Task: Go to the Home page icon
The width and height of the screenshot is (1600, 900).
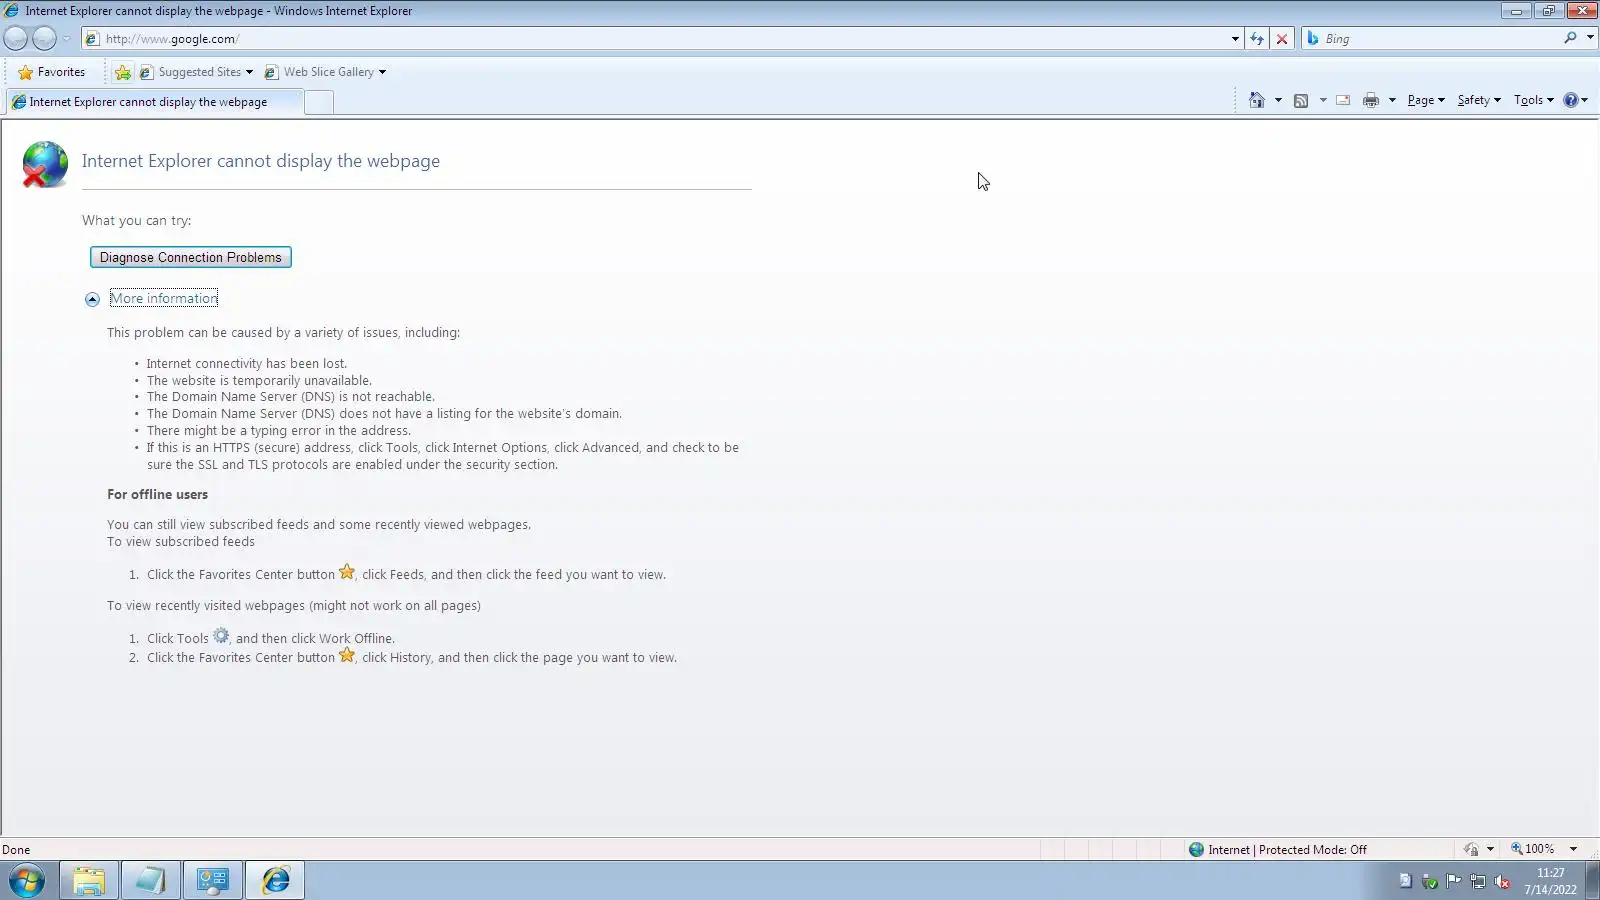Action: pyautogui.click(x=1257, y=100)
